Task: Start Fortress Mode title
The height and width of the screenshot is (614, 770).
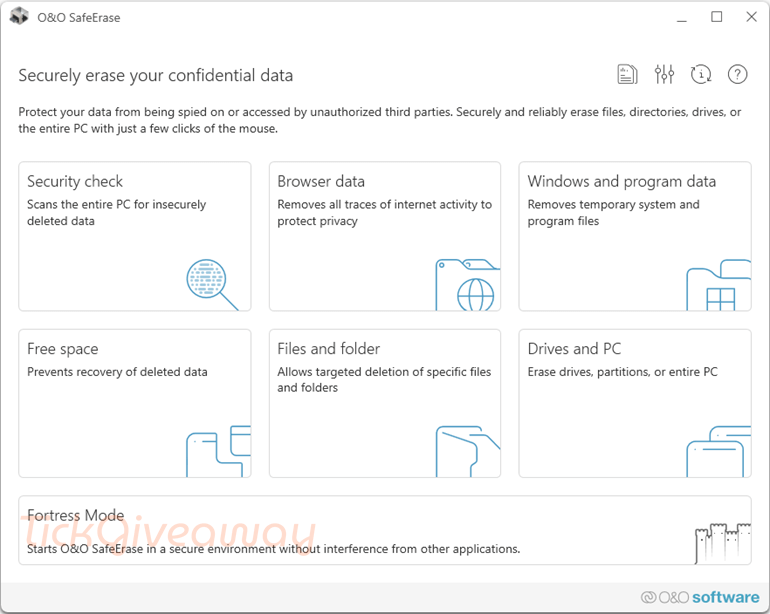Action: (x=76, y=515)
